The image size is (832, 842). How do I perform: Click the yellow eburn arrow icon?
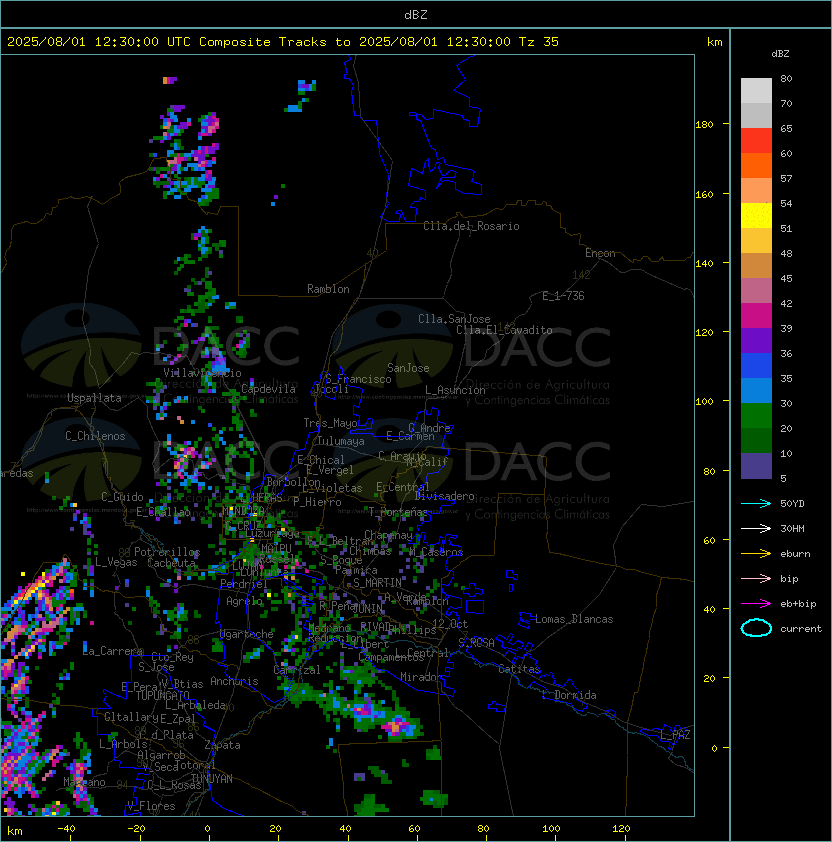coord(756,554)
